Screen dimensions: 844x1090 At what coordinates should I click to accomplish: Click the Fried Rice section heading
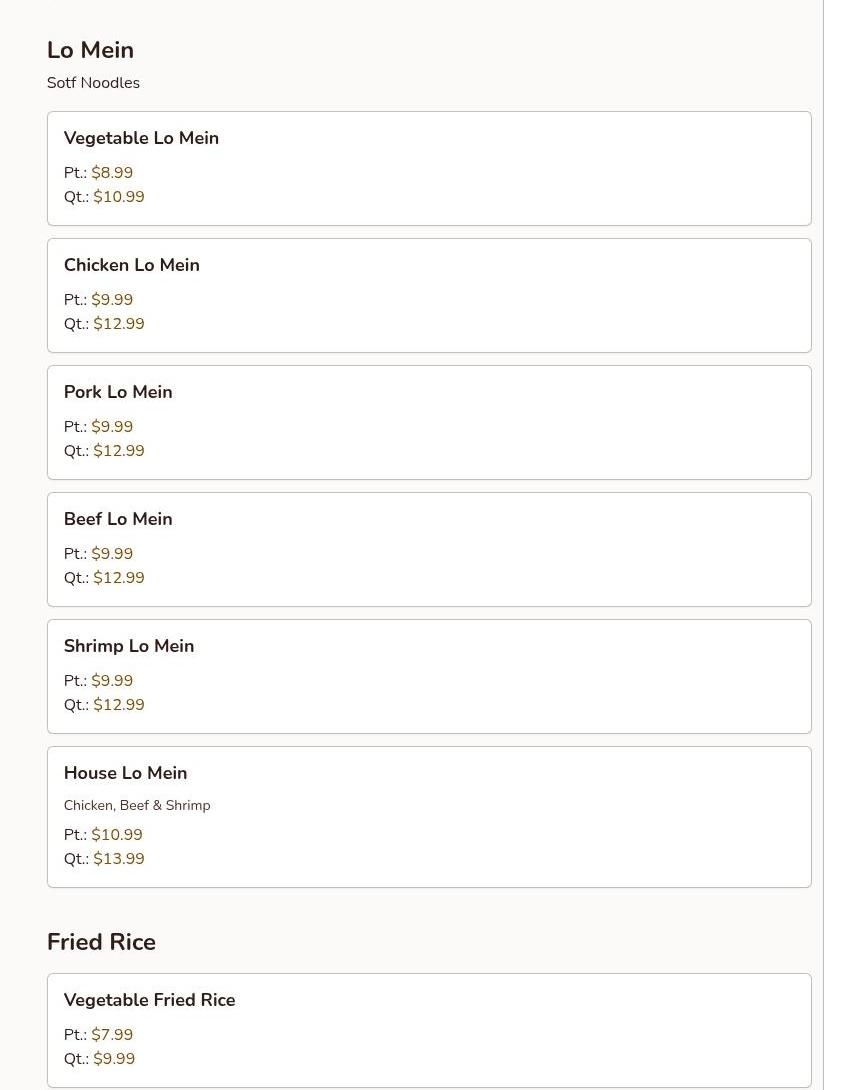101,942
